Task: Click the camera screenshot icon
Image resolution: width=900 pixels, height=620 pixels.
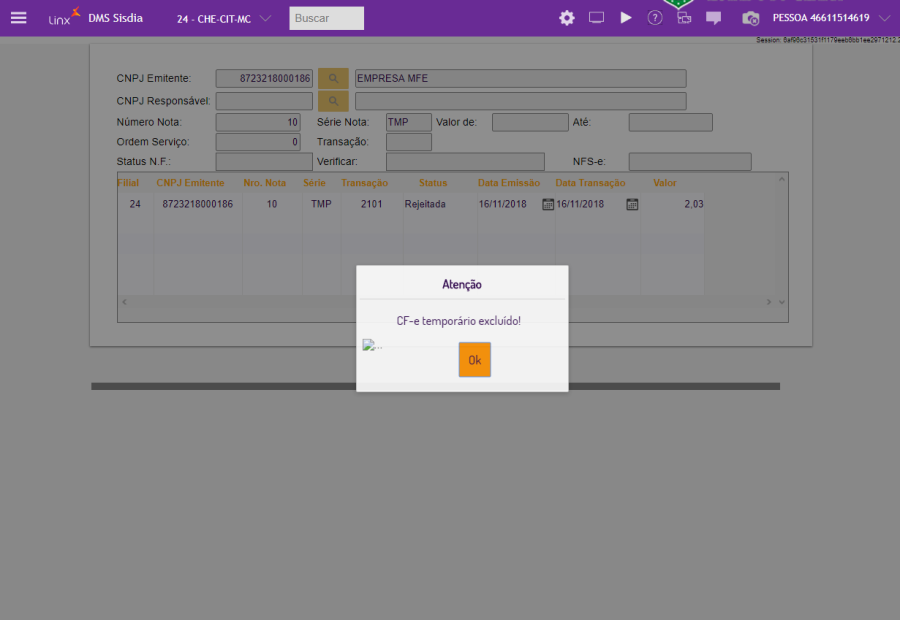Action: click(x=750, y=18)
